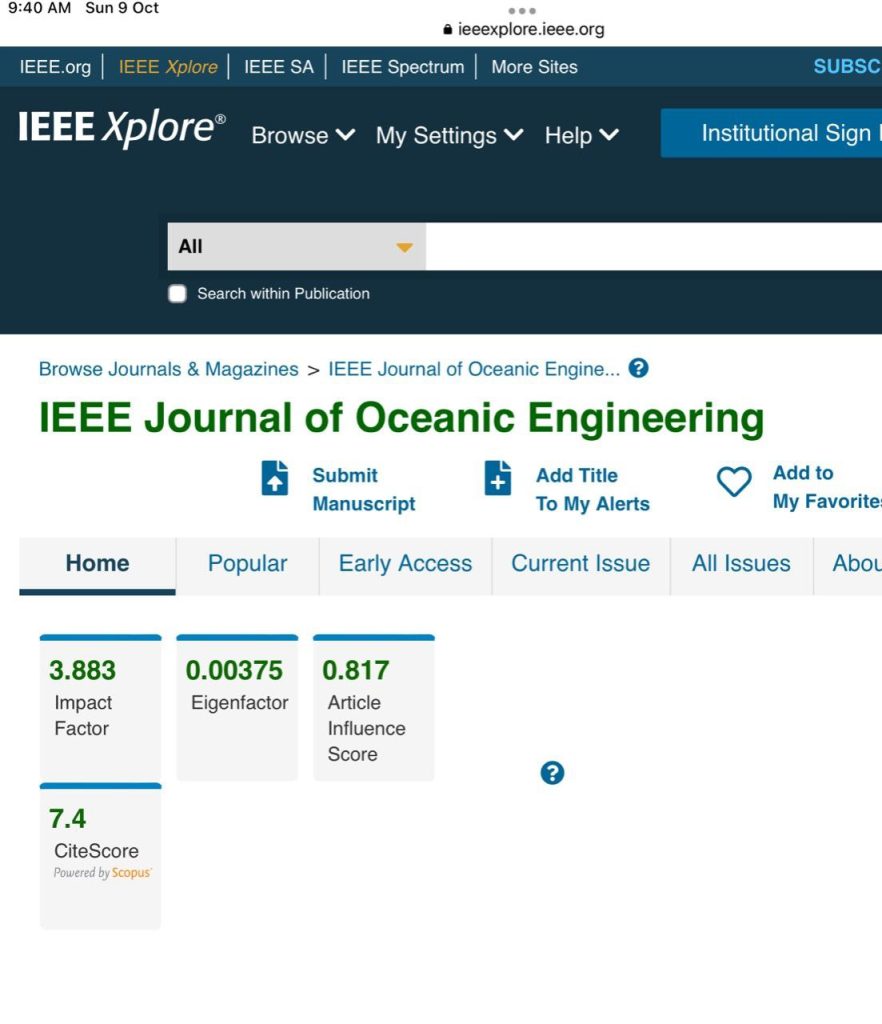Tap the three-dot menu above the address
Screen dimensions: 882x1024
click(522, 10)
